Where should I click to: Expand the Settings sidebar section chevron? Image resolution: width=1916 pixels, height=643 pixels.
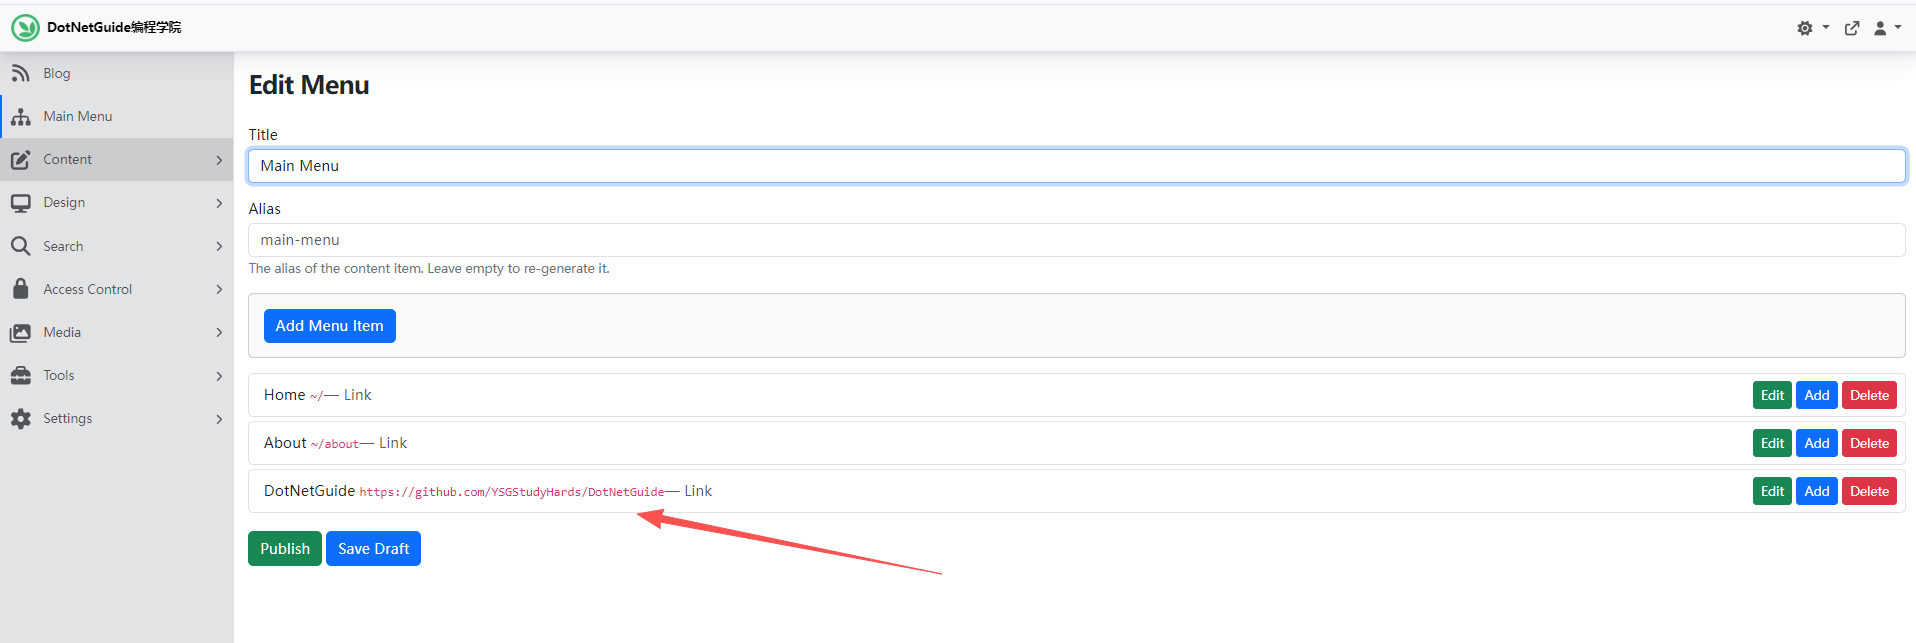[x=219, y=419]
